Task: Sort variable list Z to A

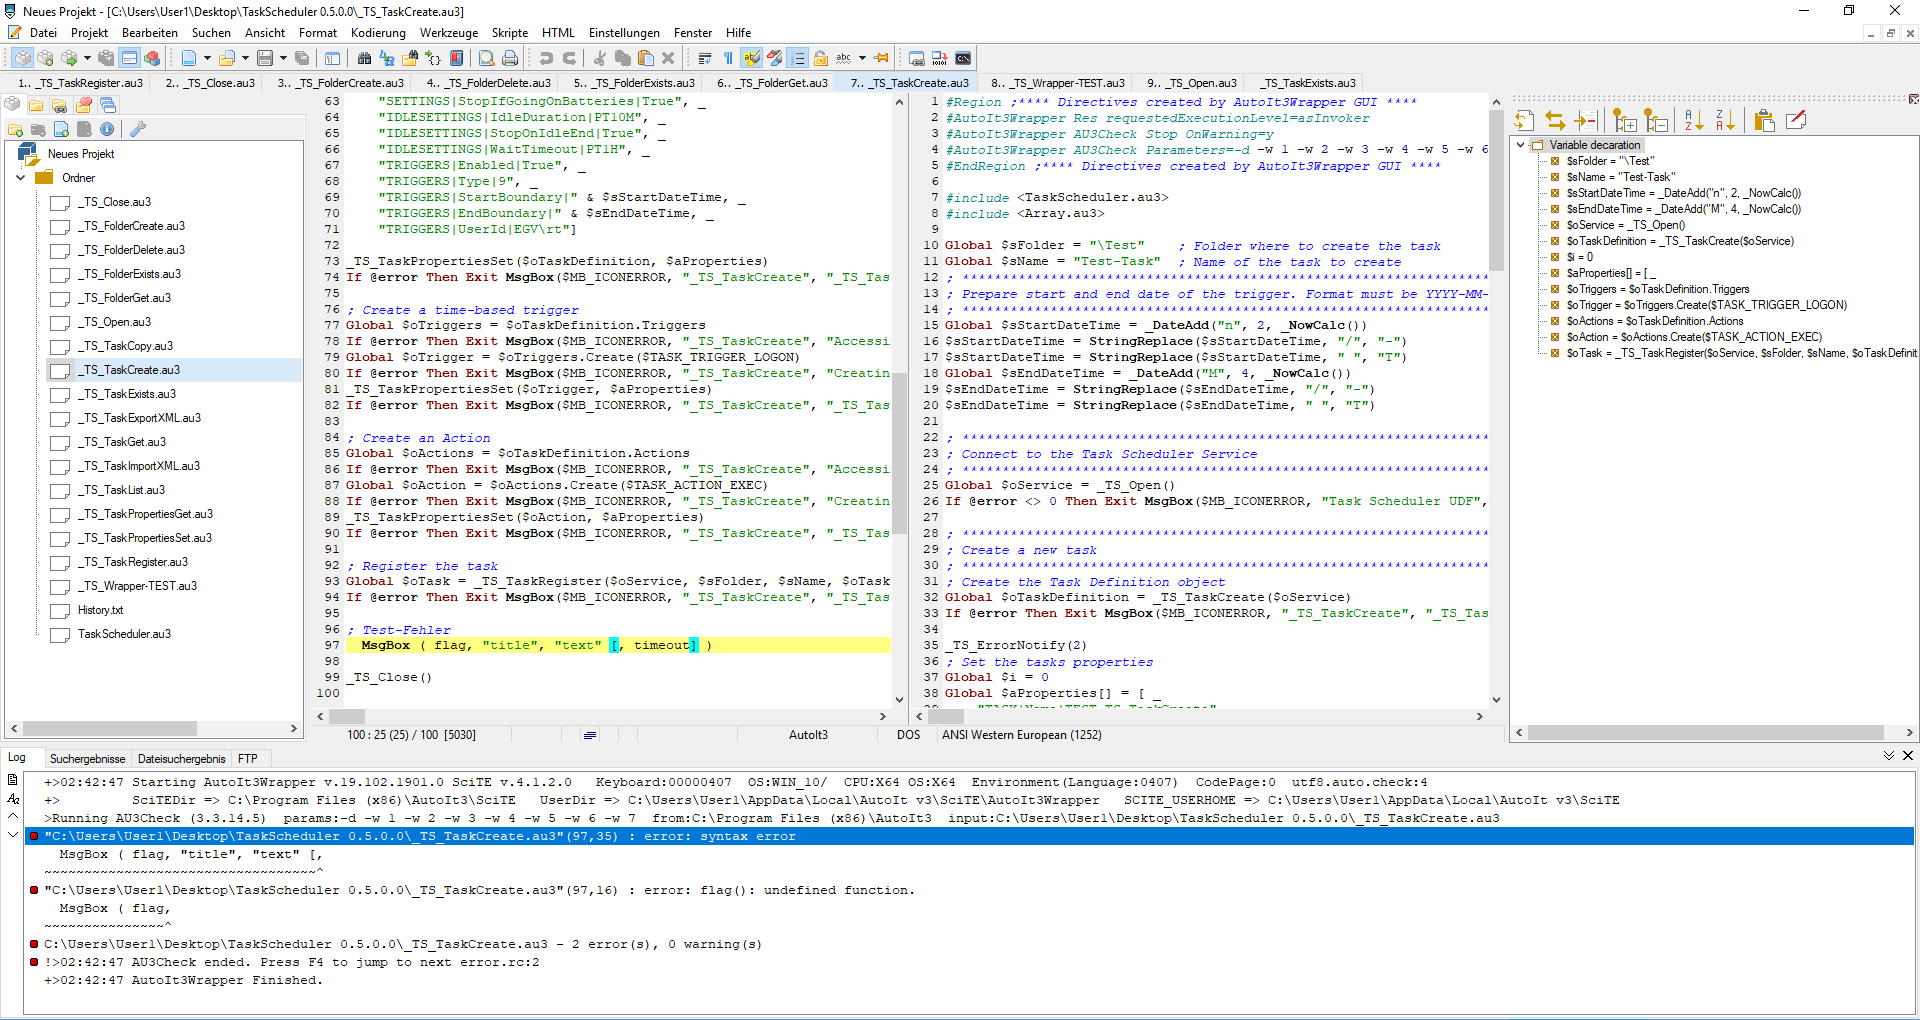Action: [x=1725, y=121]
